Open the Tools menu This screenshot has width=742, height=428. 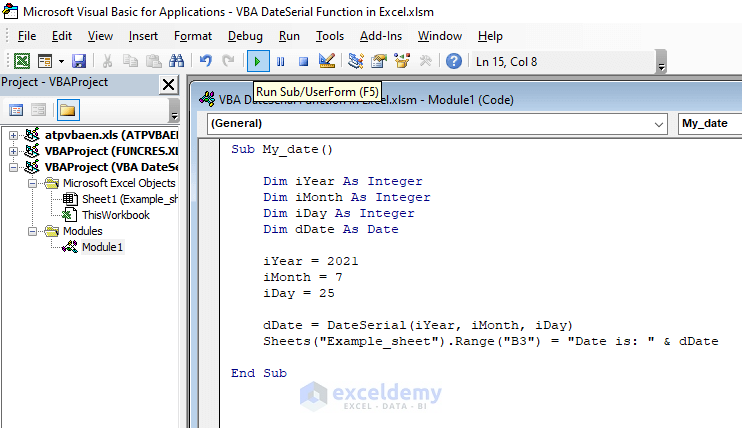click(x=329, y=36)
